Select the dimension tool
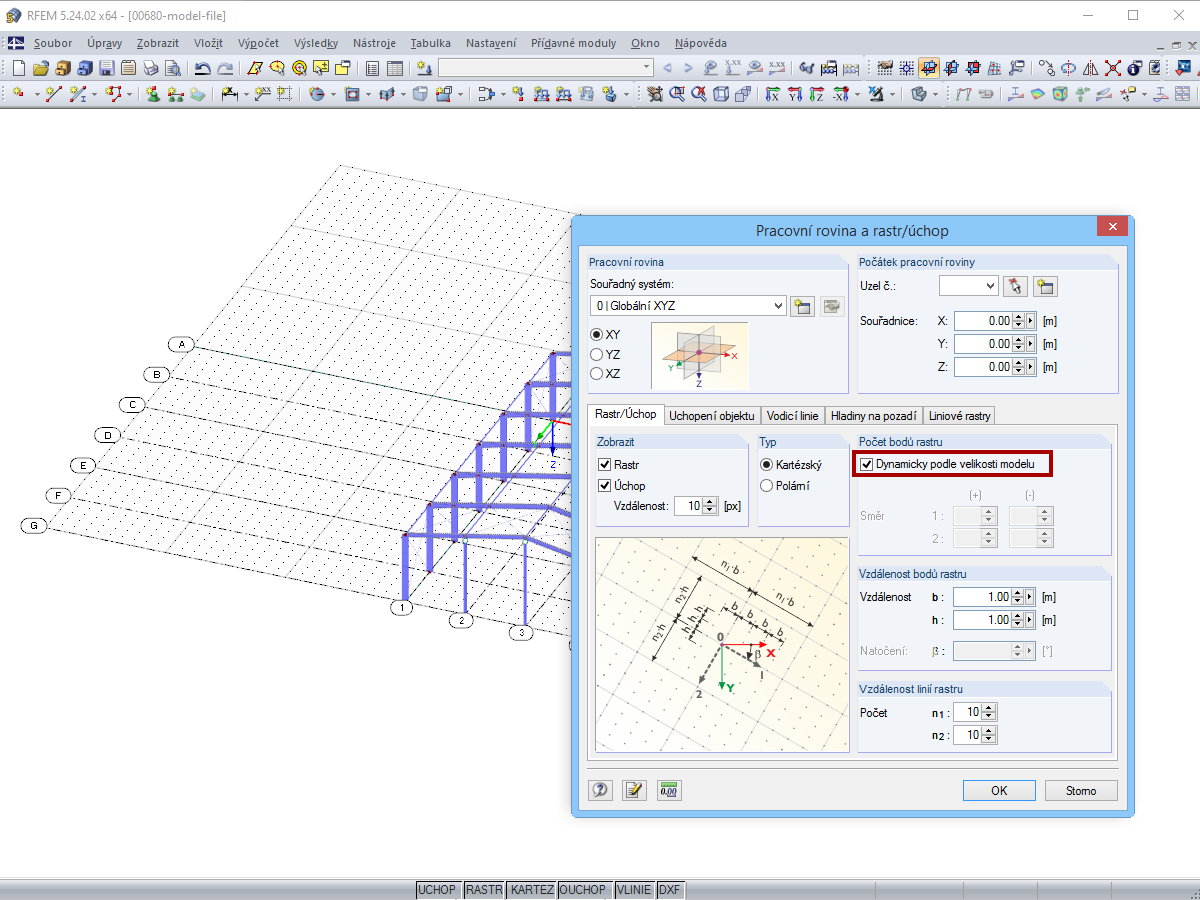 229,94
